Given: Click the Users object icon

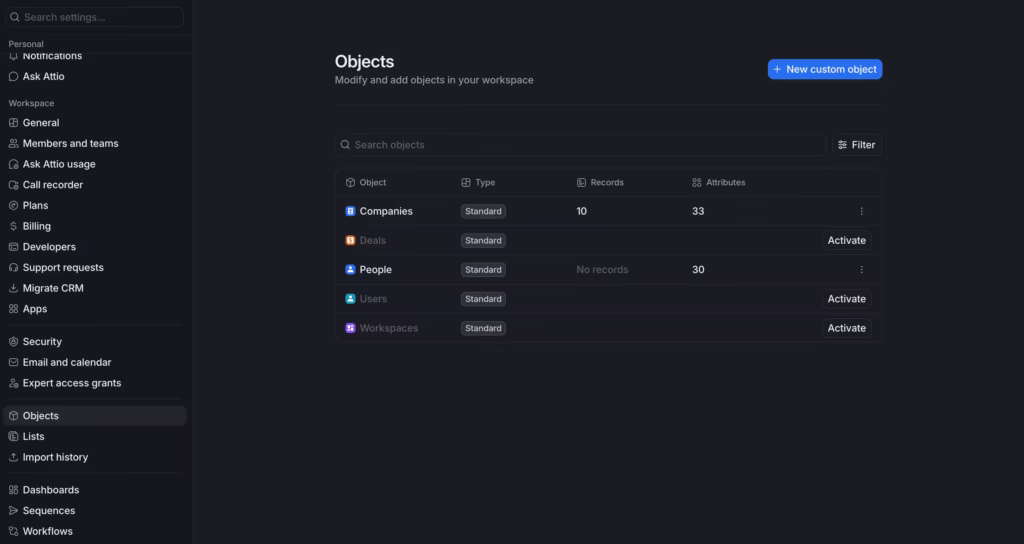Looking at the screenshot, I should (350, 299).
